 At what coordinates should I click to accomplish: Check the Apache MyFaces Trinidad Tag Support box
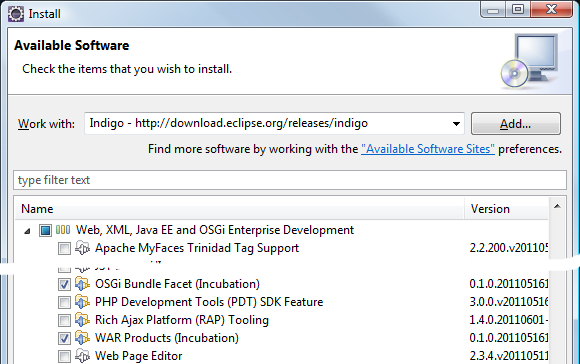[64, 249]
